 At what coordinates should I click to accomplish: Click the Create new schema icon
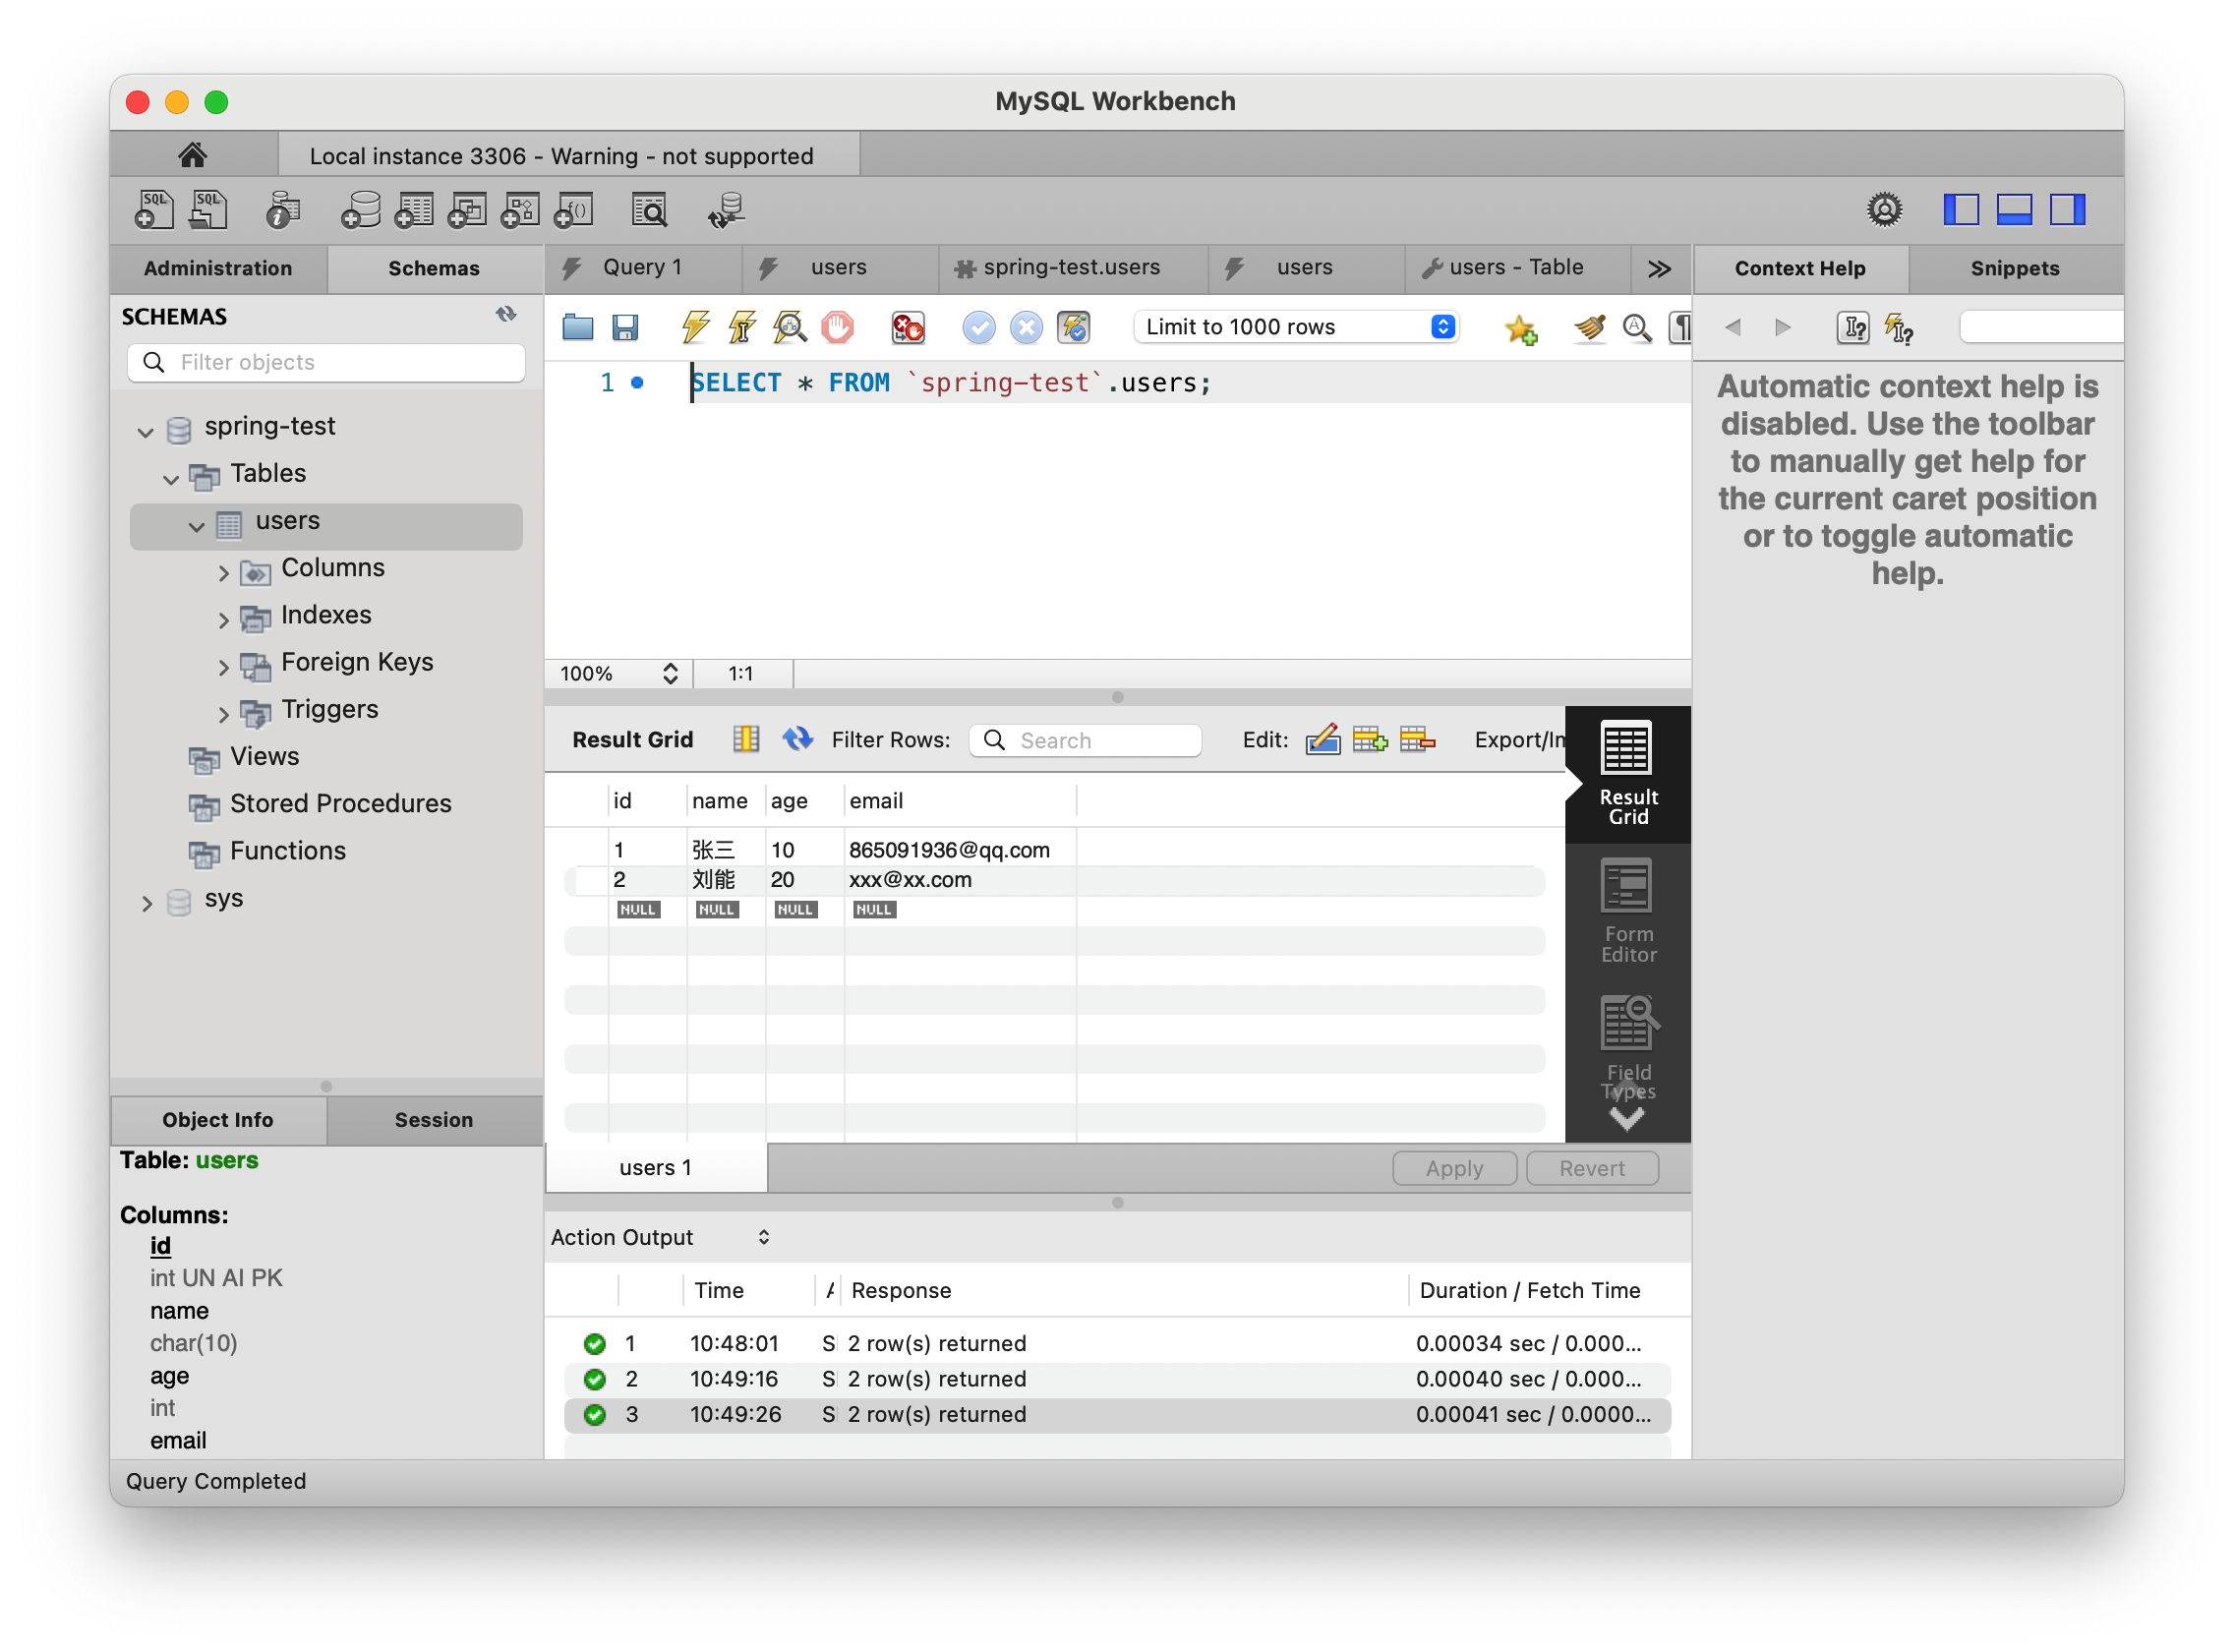[x=360, y=211]
